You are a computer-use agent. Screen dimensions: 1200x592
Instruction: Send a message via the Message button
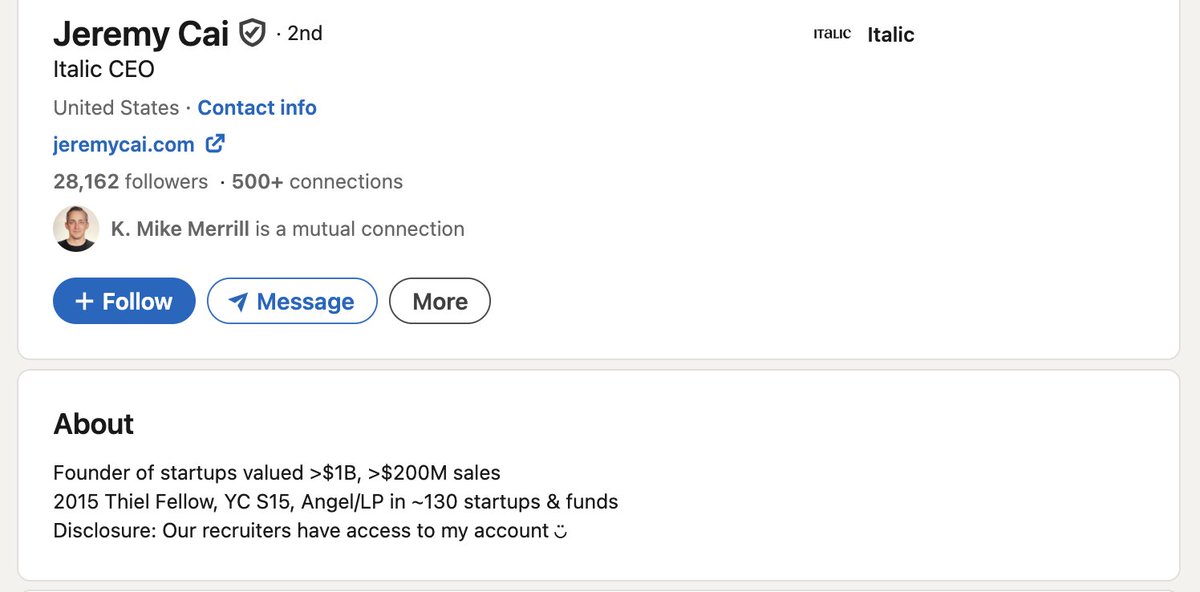(x=292, y=301)
